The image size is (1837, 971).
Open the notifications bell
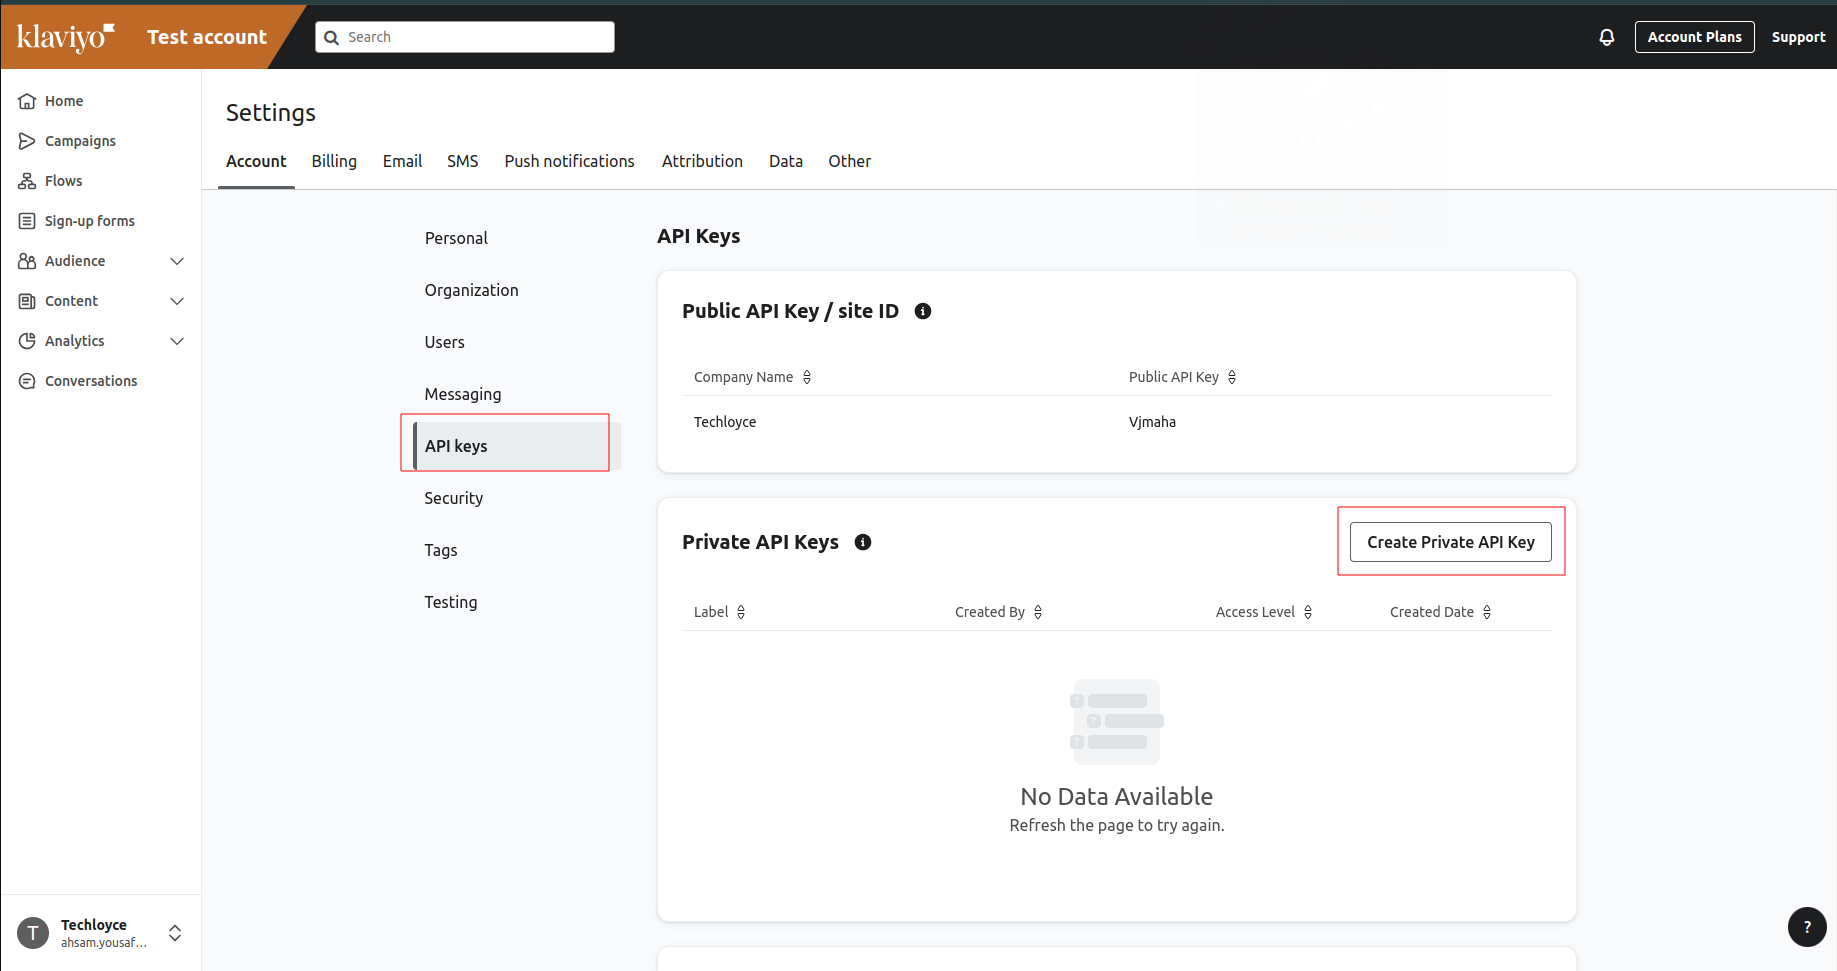1607,37
